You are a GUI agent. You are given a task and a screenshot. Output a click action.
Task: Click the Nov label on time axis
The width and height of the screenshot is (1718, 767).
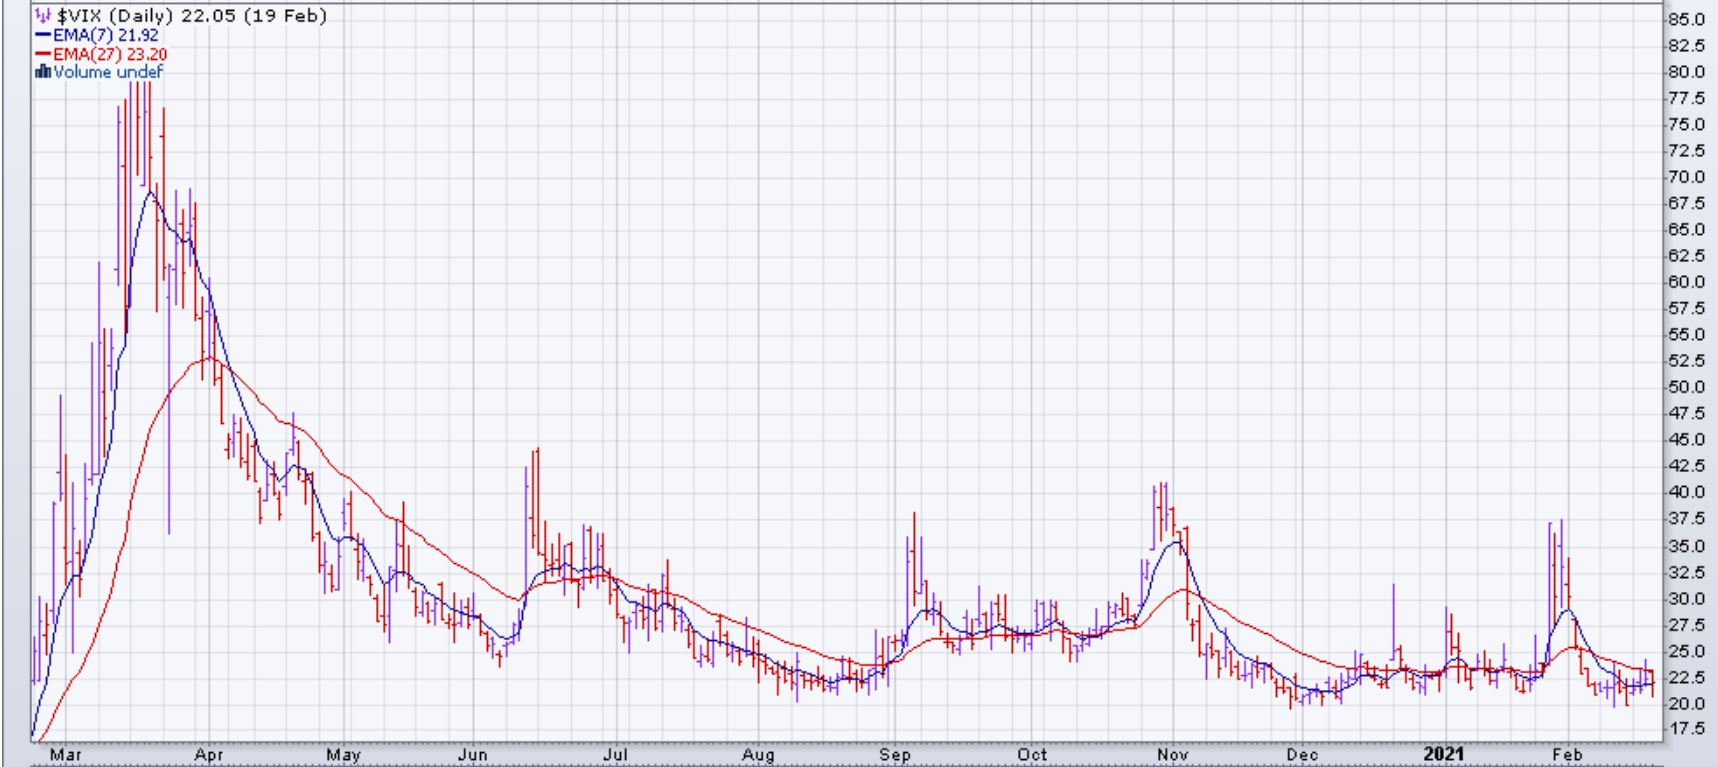(1172, 755)
